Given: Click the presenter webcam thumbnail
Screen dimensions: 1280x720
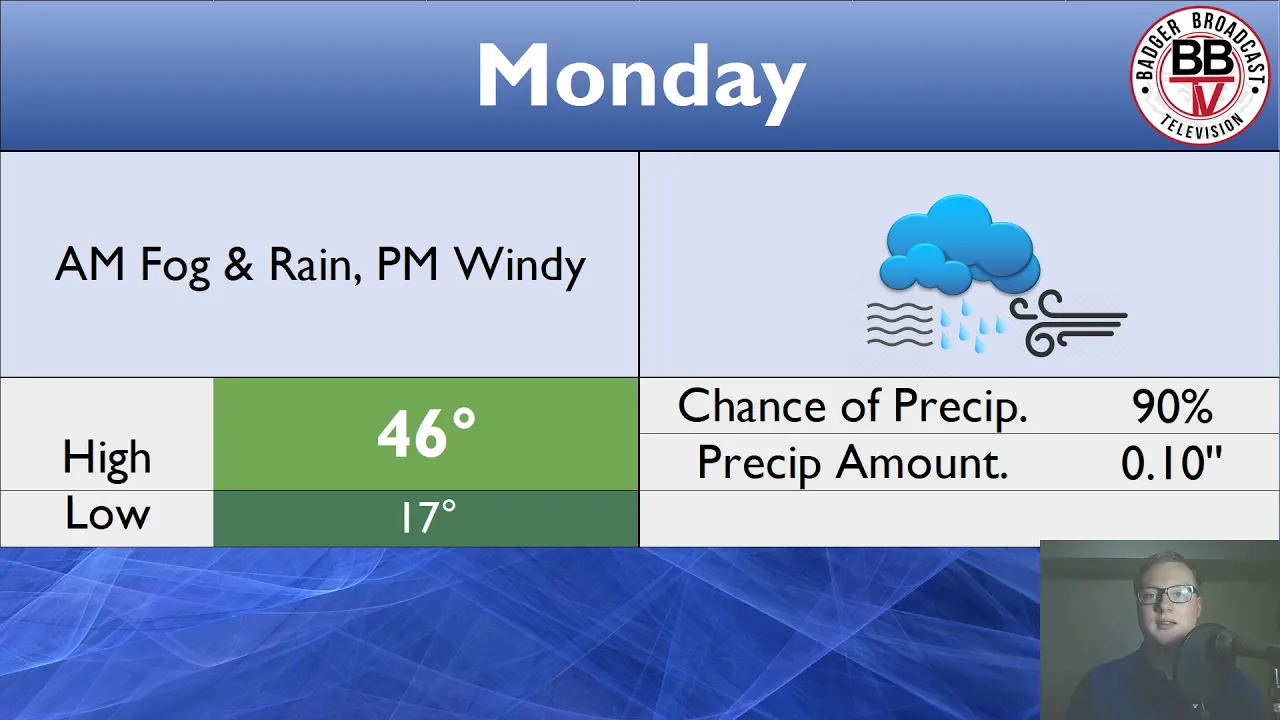Looking at the screenshot, I should click(x=1160, y=630).
